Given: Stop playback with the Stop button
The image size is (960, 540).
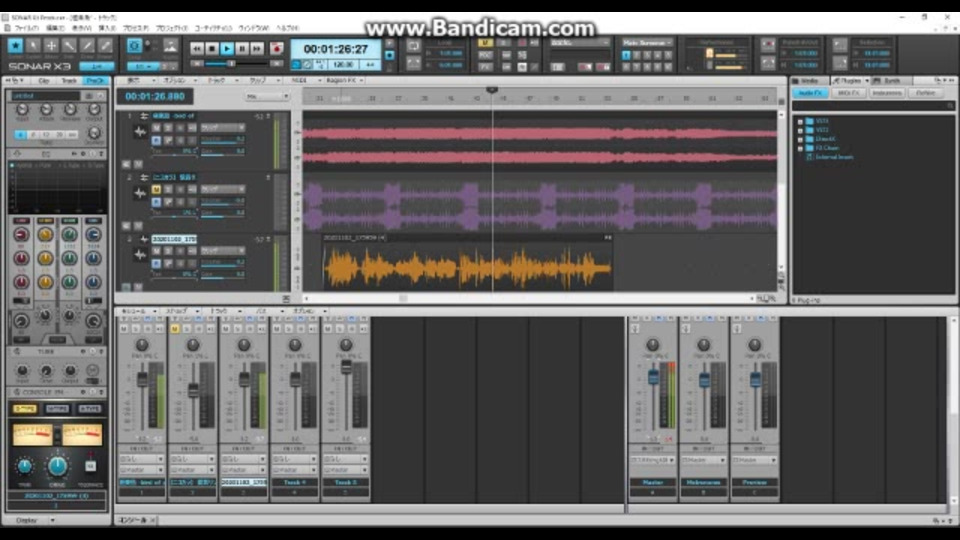Looking at the screenshot, I should pyautogui.click(x=212, y=48).
